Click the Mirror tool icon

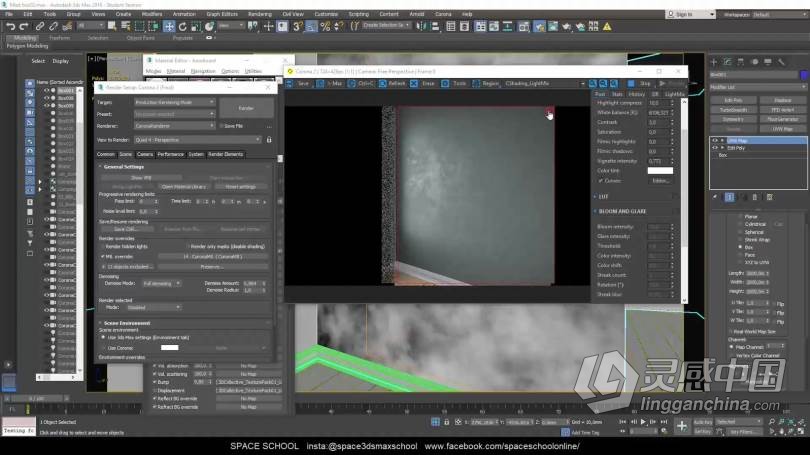pyautogui.click(x=422, y=26)
